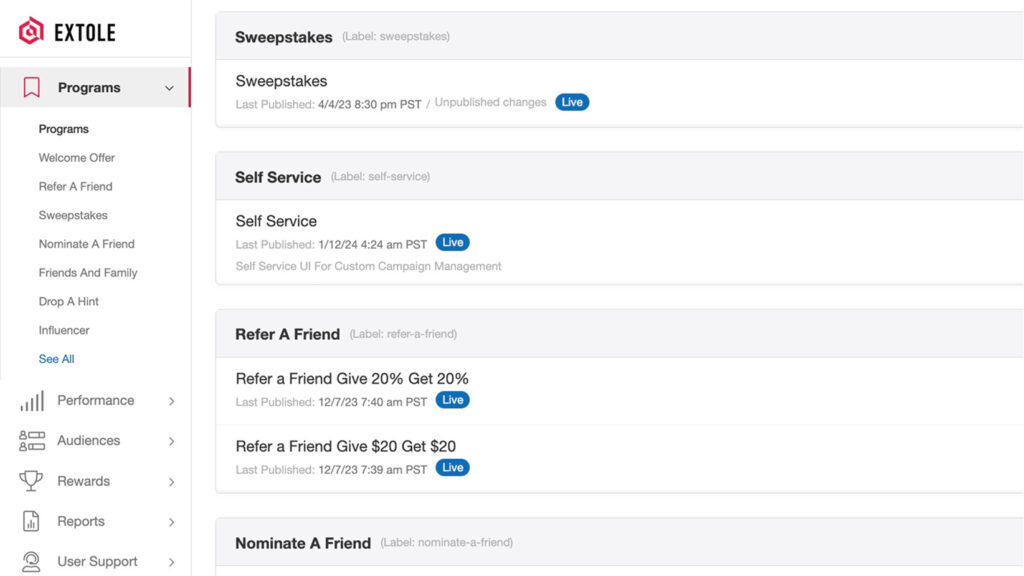Select Nominate A Friend in sidebar
Viewport: 1024px width, 576px height.
click(x=87, y=244)
